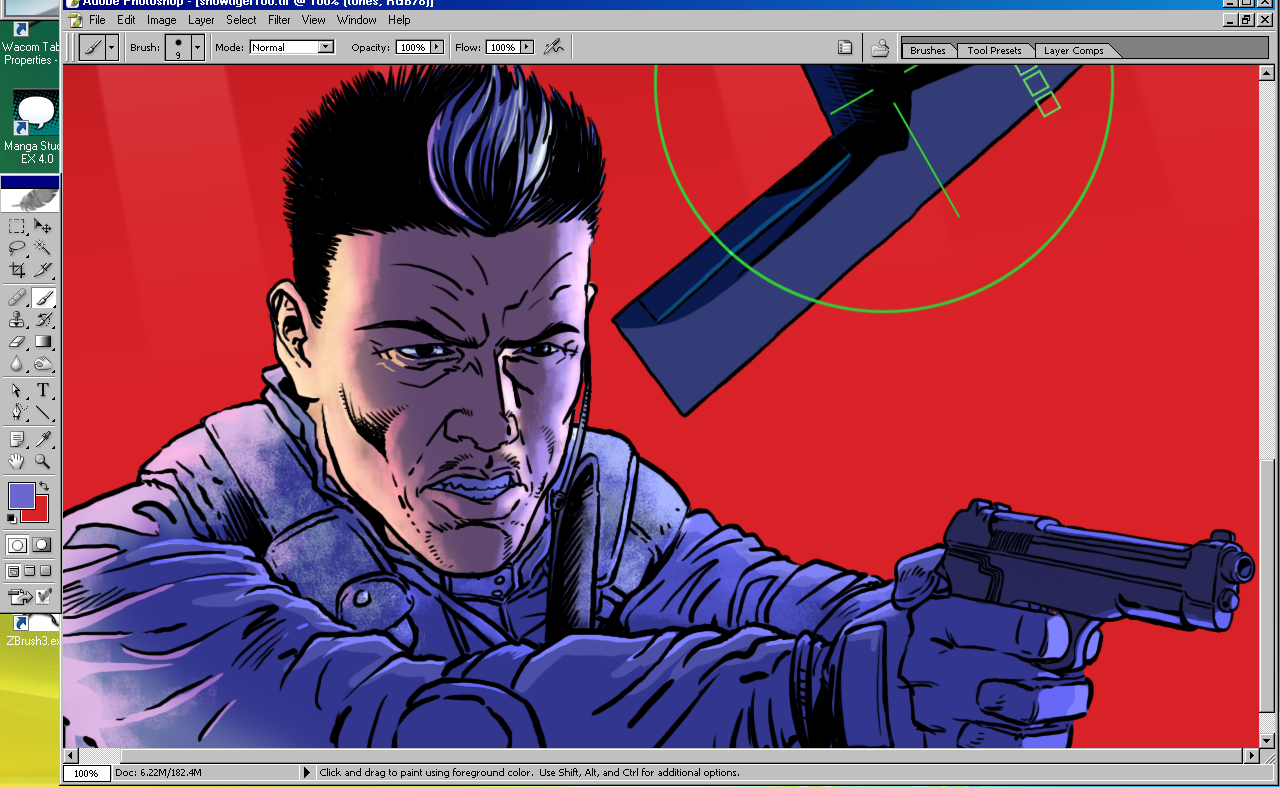Click the Flow percentage field
The width and height of the screenshot is (1280, 787).
click(503, 47)
